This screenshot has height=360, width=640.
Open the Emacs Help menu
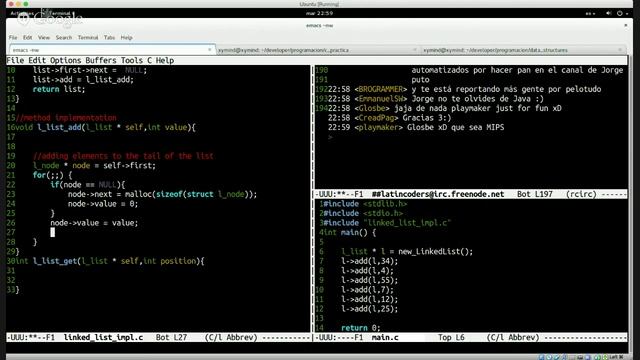pos(165,60)
